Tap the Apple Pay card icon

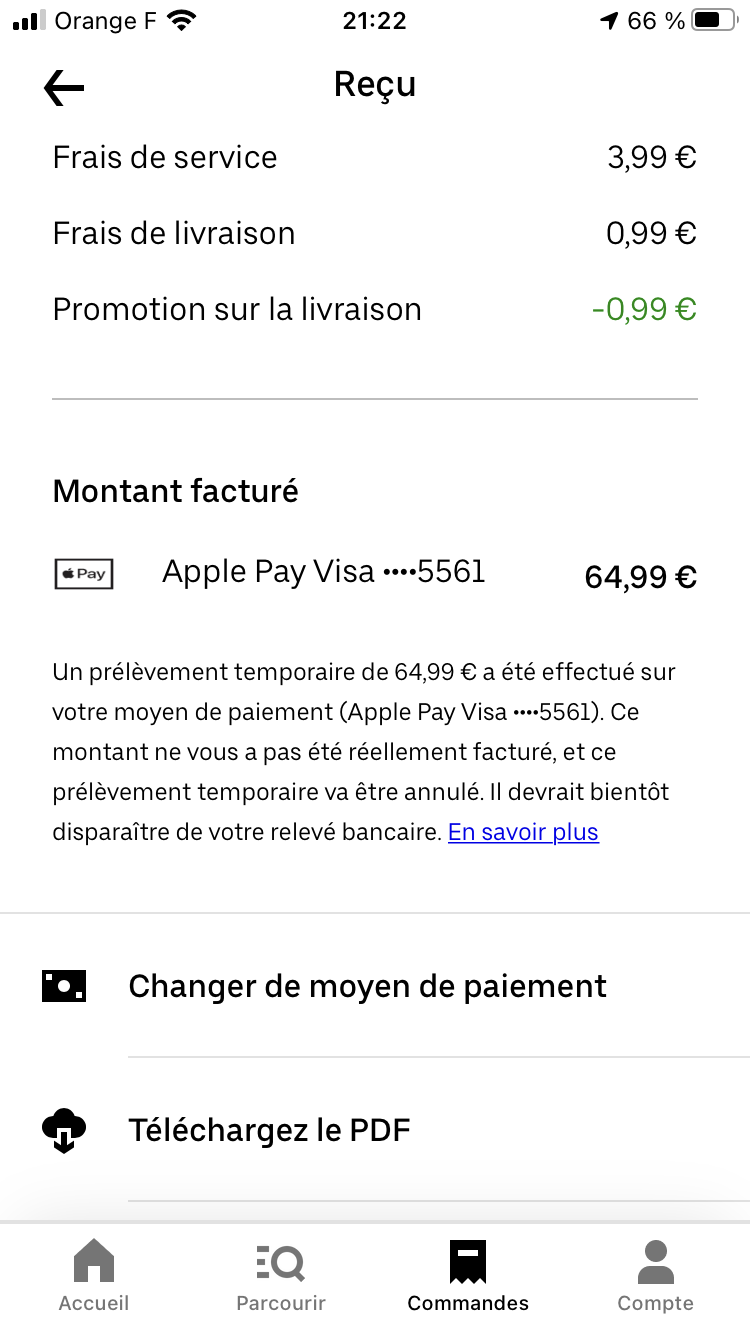coord(84,574)
